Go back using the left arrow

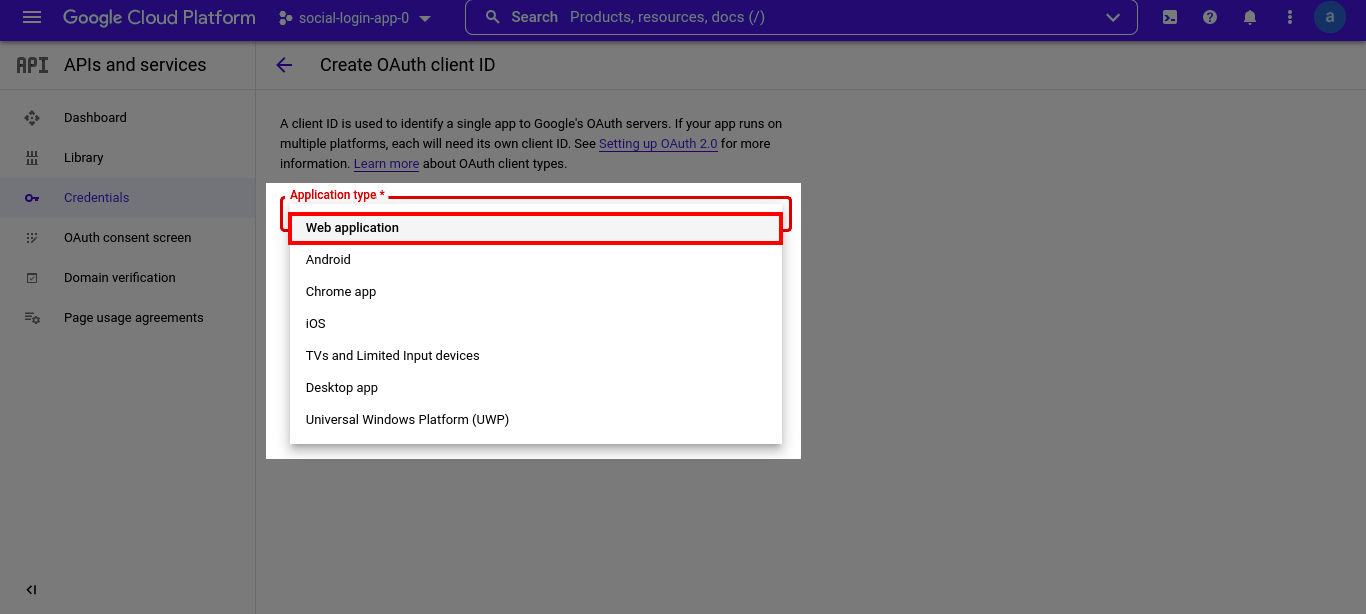click(x=284, y=65)
